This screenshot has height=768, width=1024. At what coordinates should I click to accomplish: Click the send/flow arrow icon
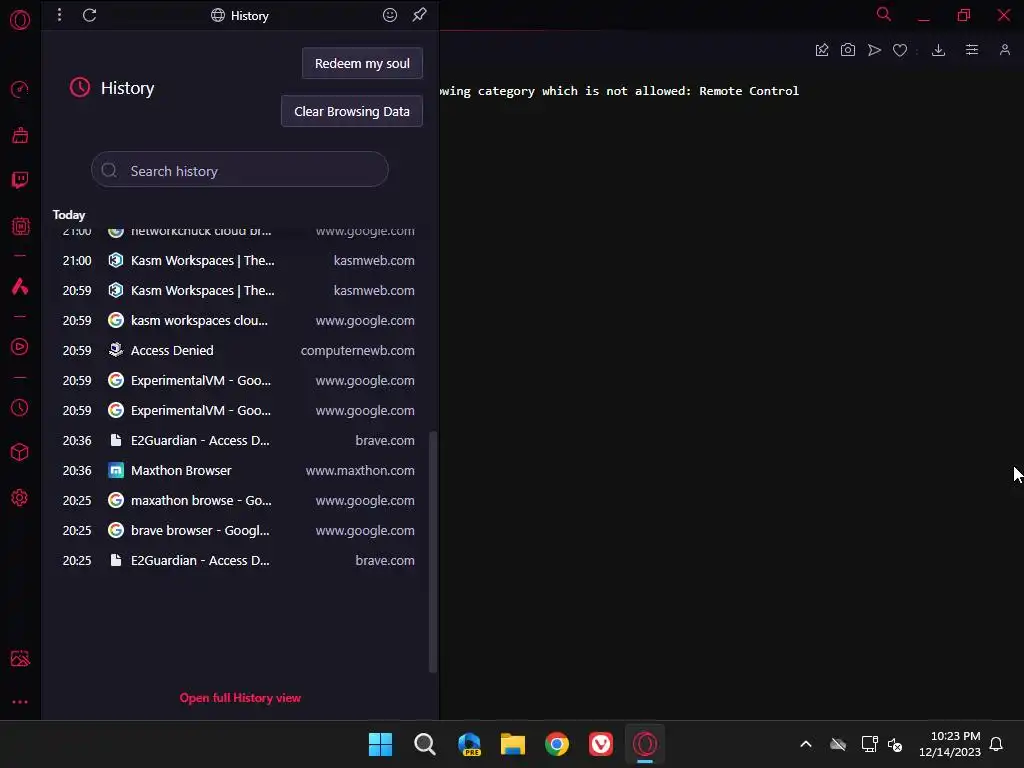(874, 50)
